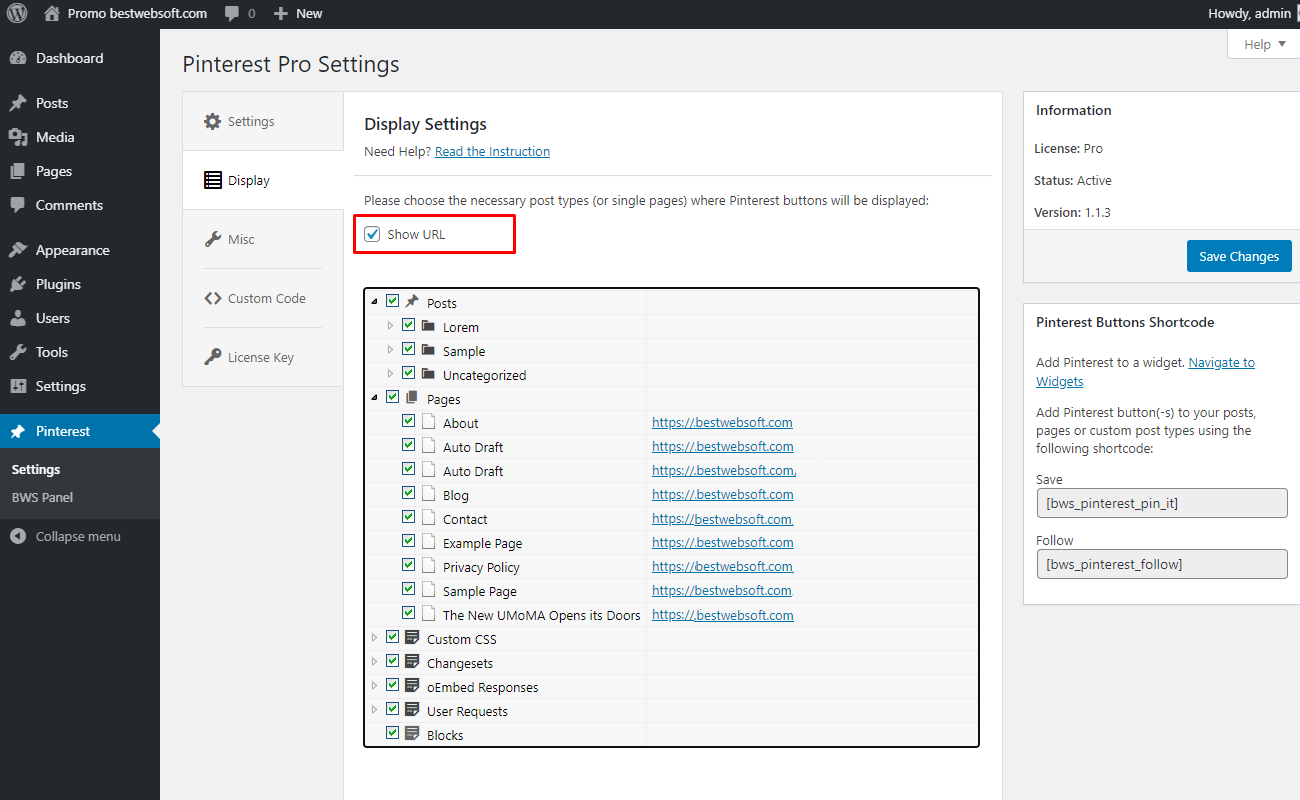Open BWS Panel submenu item
1300x800 pixels.
pos(42,497)
